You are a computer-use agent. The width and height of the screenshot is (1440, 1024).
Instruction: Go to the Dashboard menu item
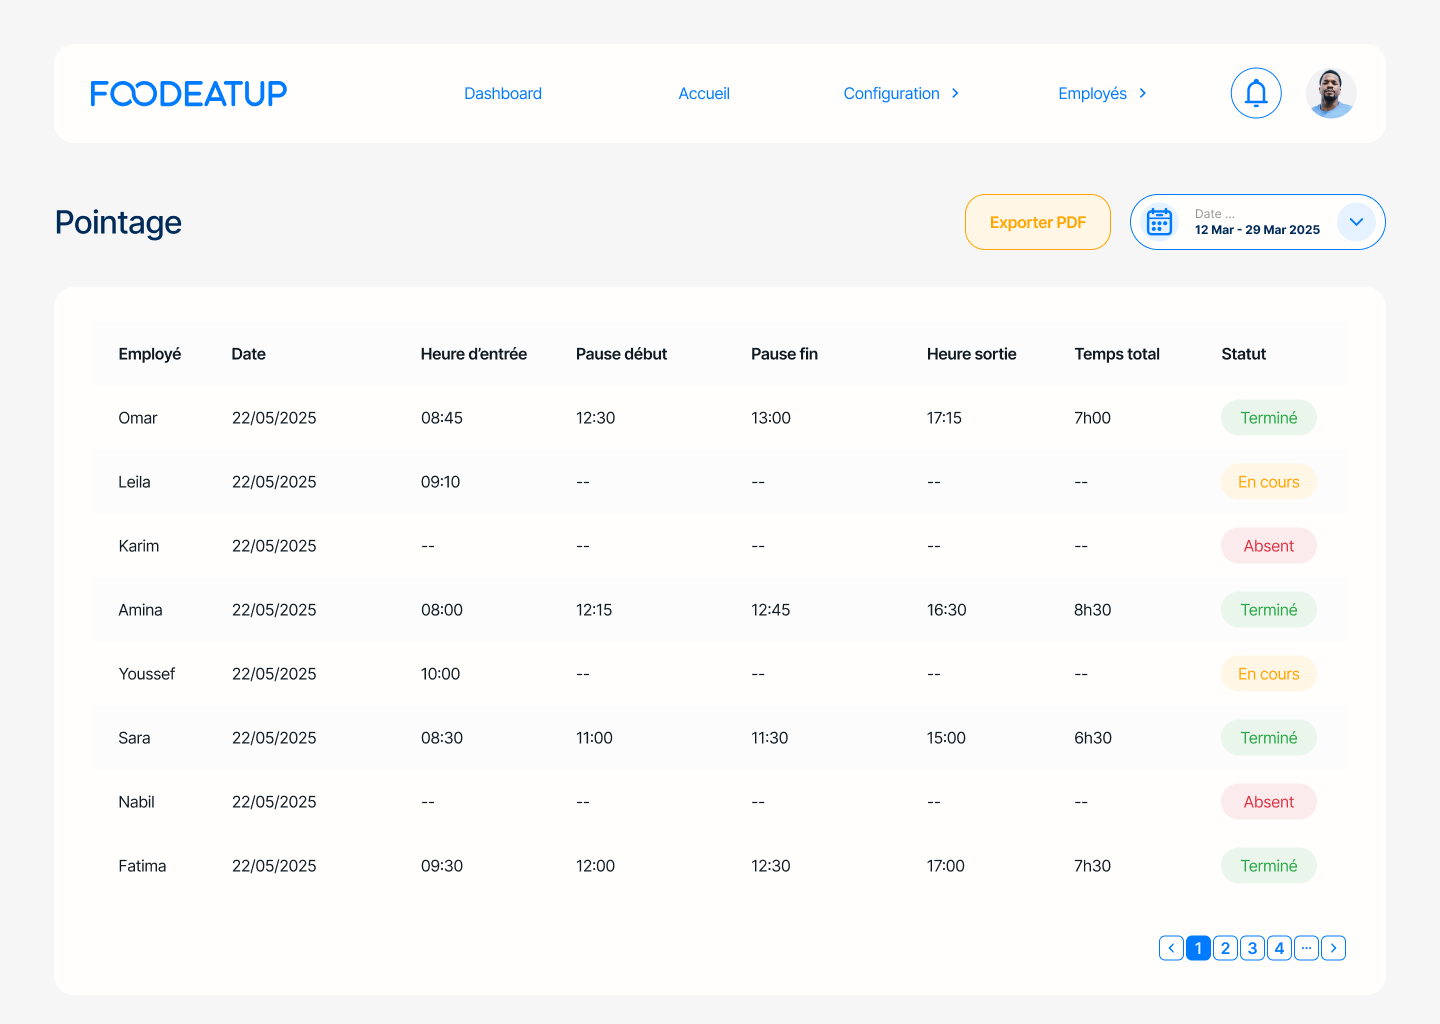click(x=503, y=93)
